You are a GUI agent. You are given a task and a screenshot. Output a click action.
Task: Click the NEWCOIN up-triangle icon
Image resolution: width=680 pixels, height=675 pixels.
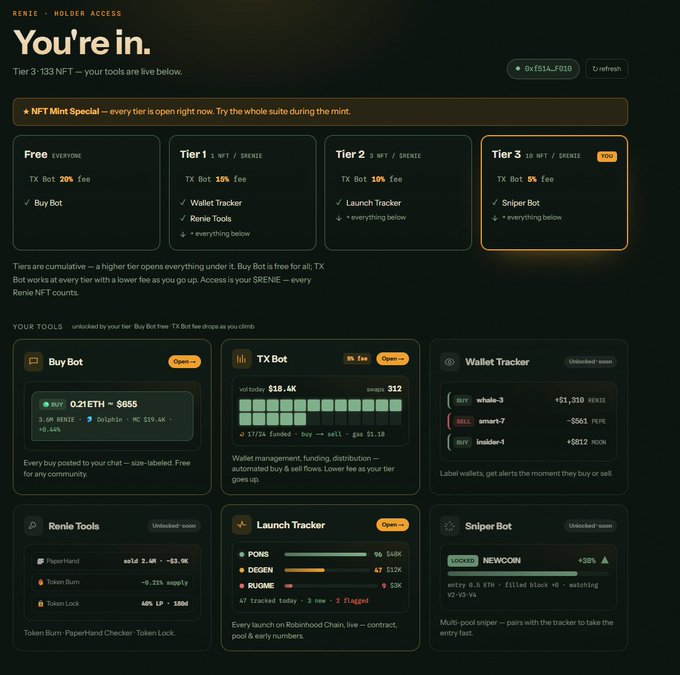point(605,560)
